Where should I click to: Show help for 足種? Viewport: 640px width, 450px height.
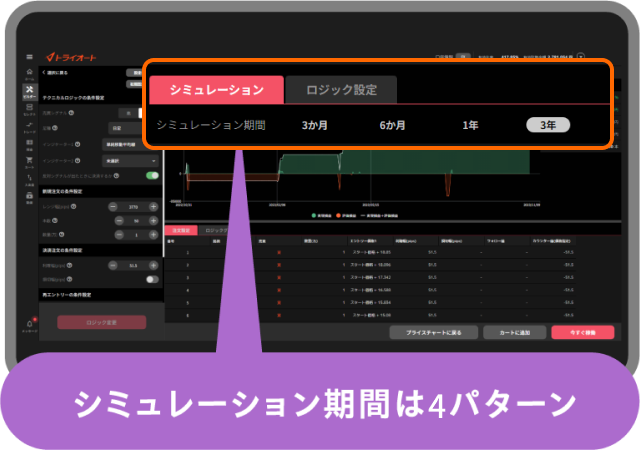coord(55,128)
